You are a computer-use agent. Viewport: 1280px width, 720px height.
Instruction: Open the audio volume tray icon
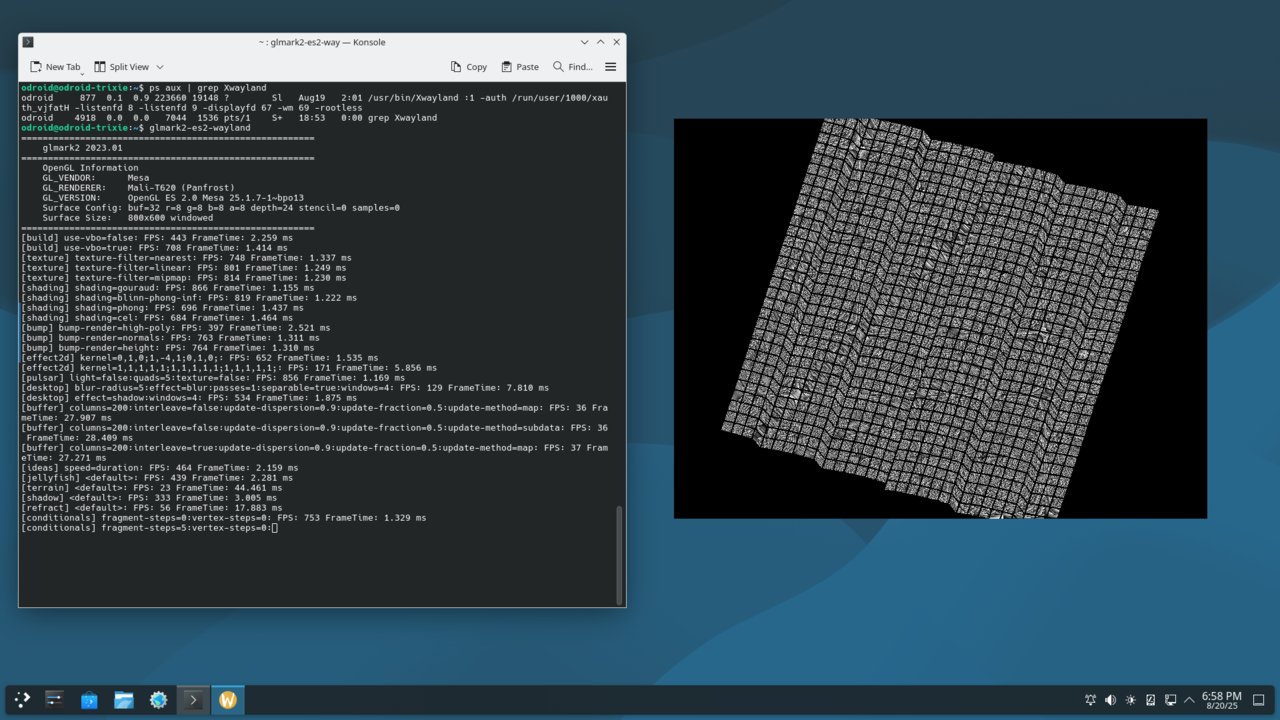(x=1111, y=700)
